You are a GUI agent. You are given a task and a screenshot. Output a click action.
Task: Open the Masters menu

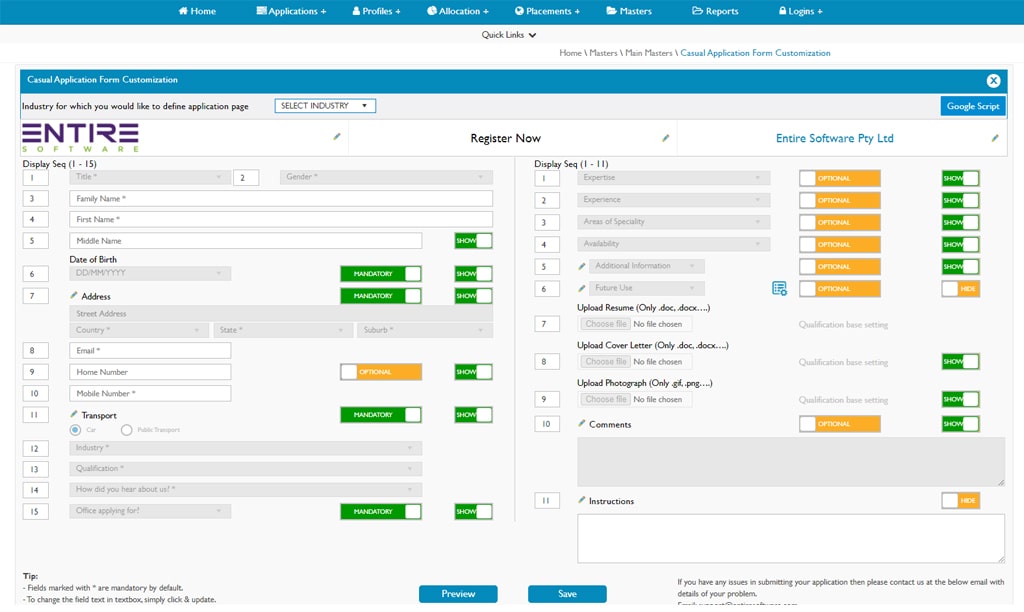[628, 11]
